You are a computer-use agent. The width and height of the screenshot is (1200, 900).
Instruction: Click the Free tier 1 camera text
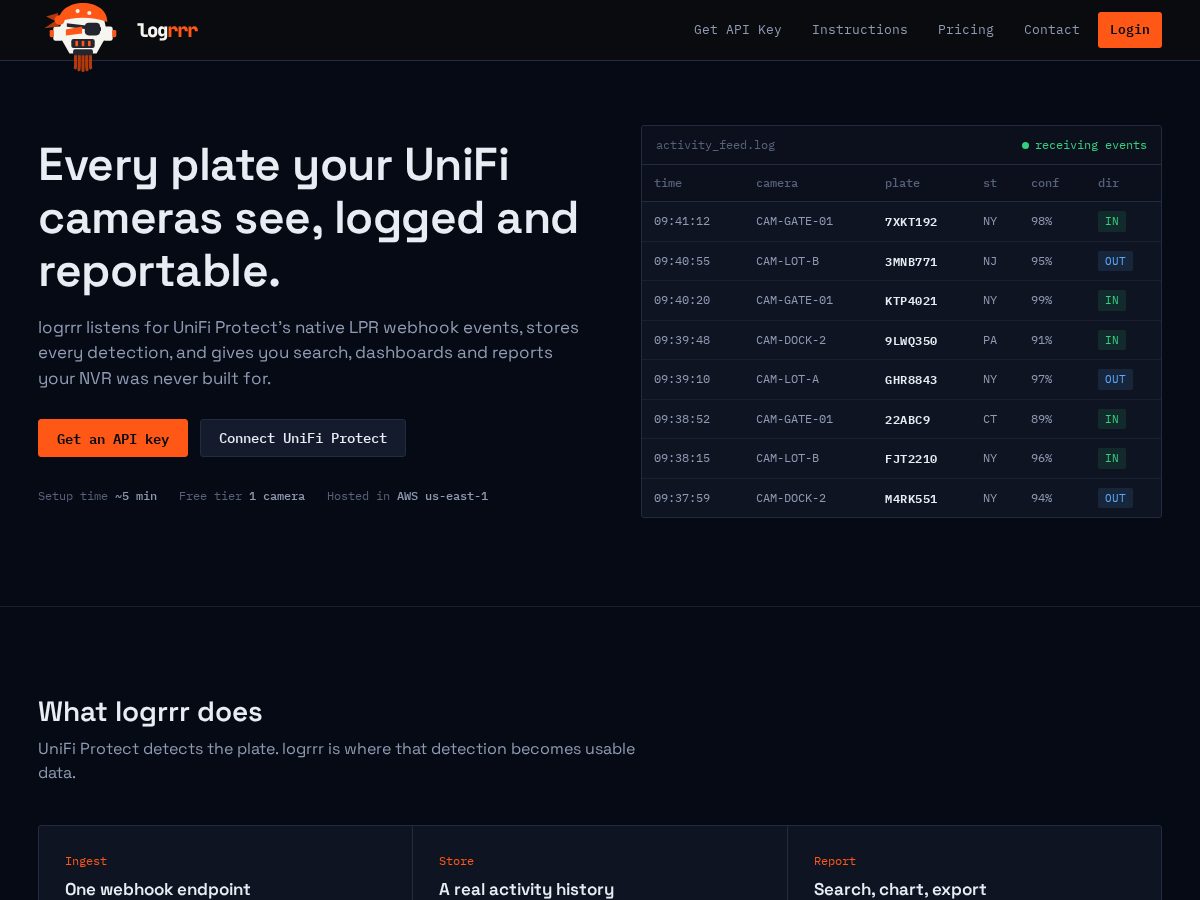click(242, 496)
